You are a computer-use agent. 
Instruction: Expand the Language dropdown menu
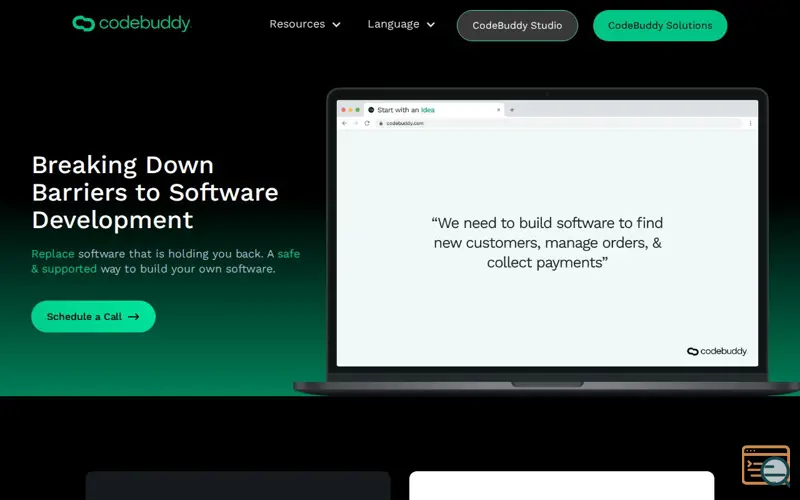[401, 24]
